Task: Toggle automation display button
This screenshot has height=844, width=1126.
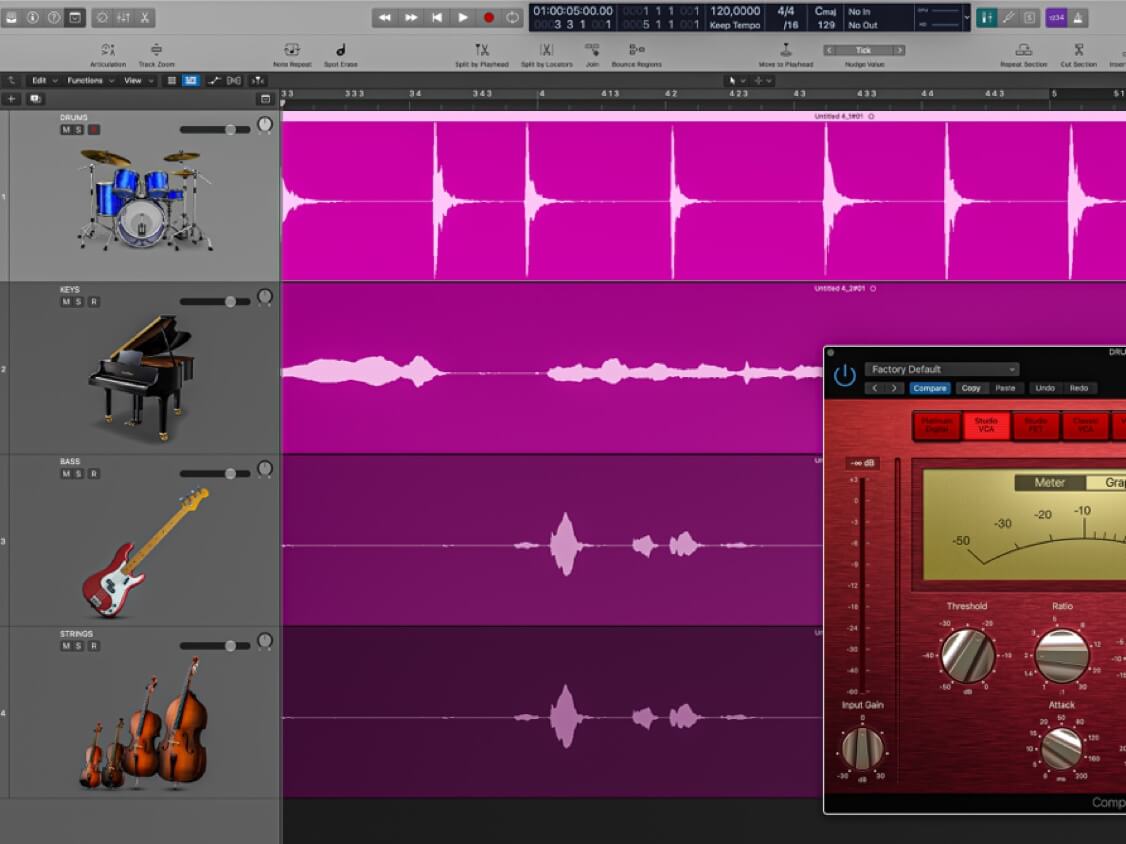Action: [x=214, y=80]
